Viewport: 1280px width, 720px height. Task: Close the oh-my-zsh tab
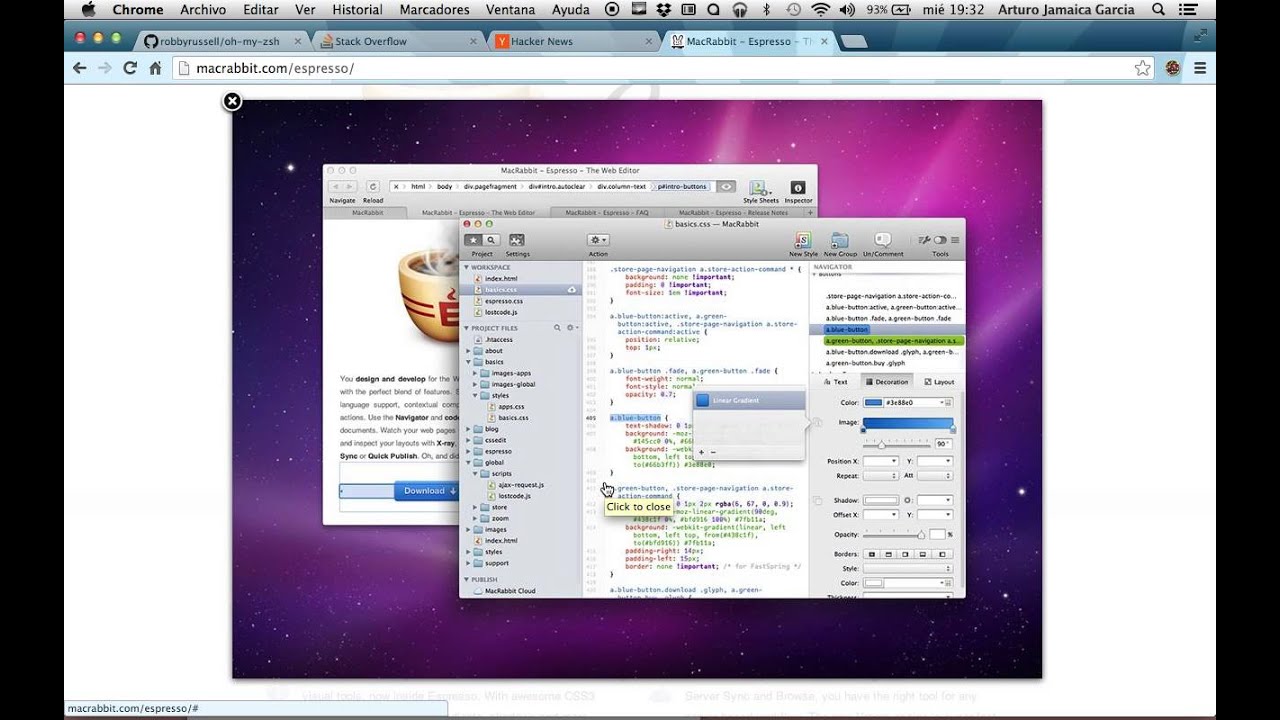[299, 41]
